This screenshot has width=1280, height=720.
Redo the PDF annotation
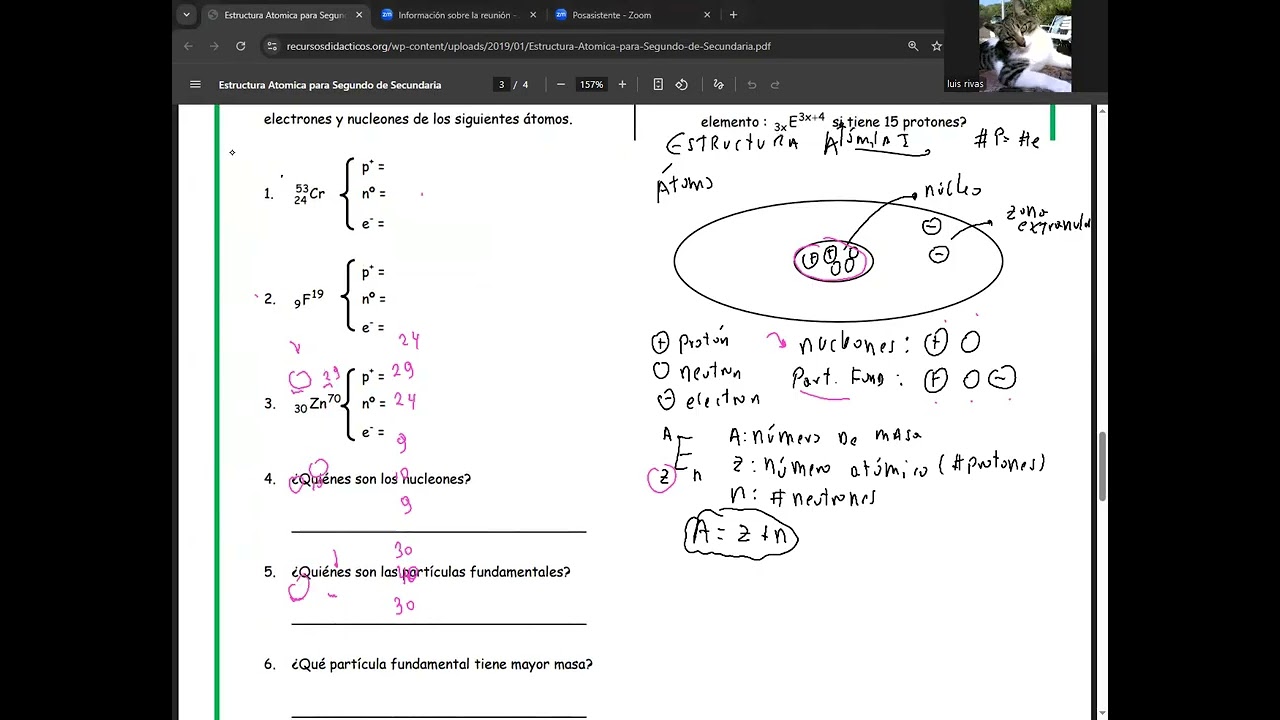tap(775, 85)
